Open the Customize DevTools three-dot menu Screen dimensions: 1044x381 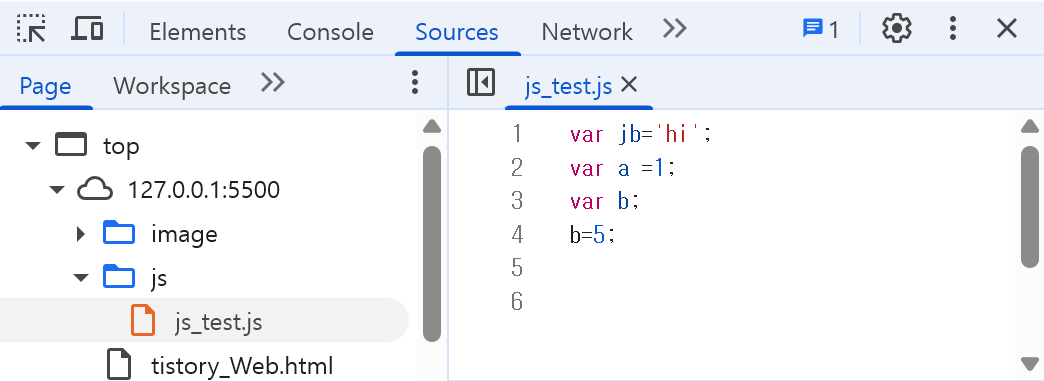pyautogui.click(x=953, y=29)
